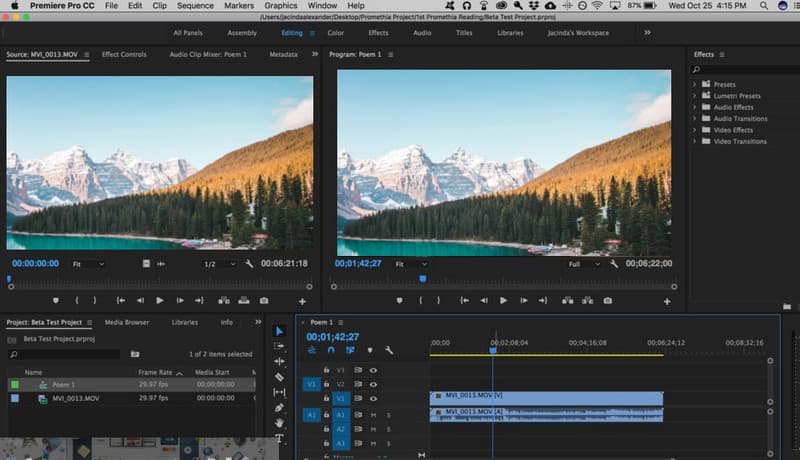This screenshot has width=800, height=460.
Task: Select the Ripple Edit tool
Action: 279,362
